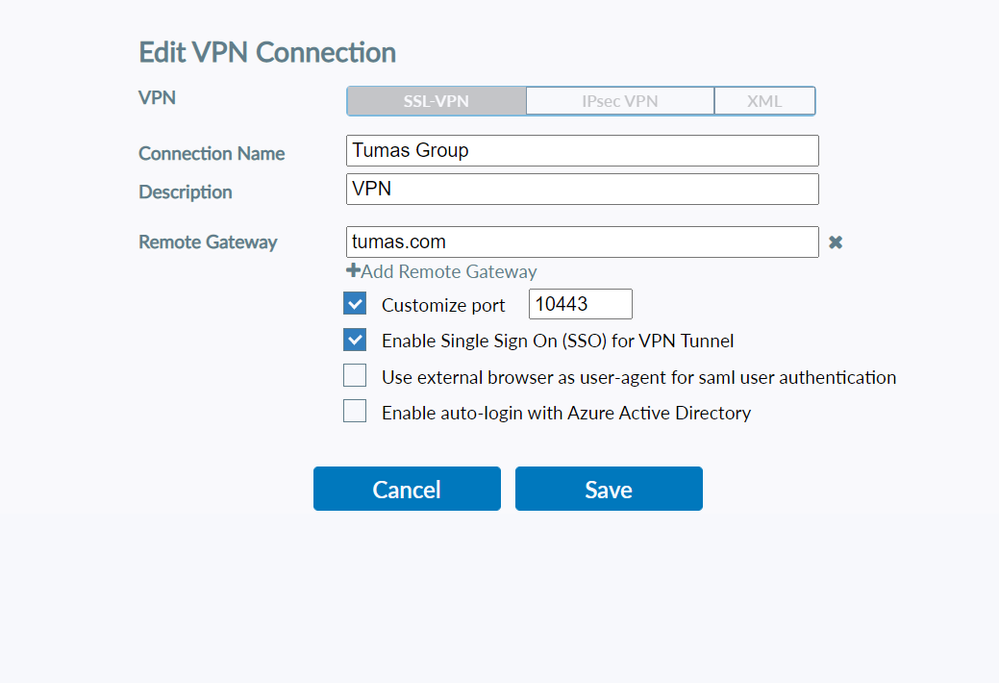Click the plus icon to add a gateway

pos(353,271)
